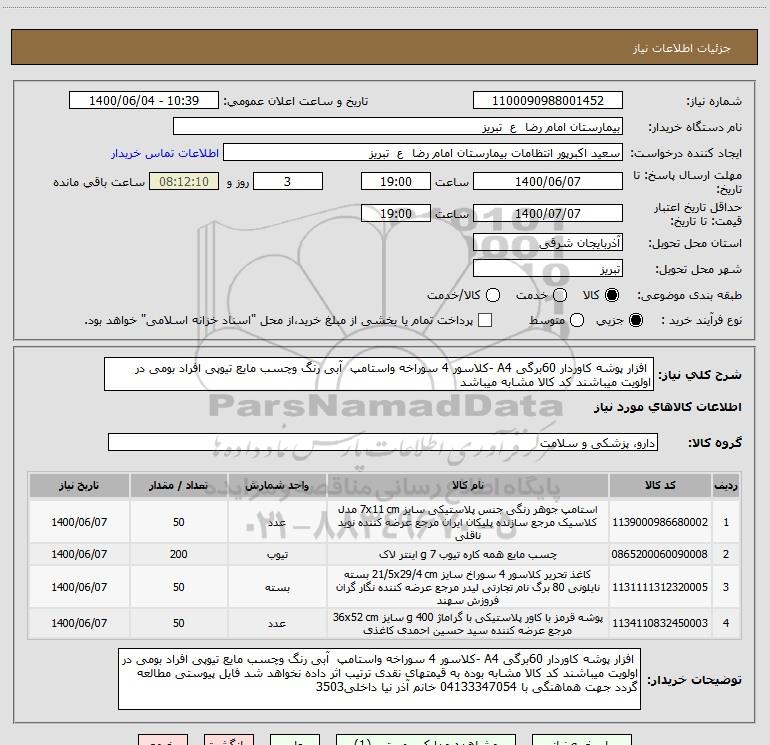Click the پوشه قرمز item name

(468, 623)
